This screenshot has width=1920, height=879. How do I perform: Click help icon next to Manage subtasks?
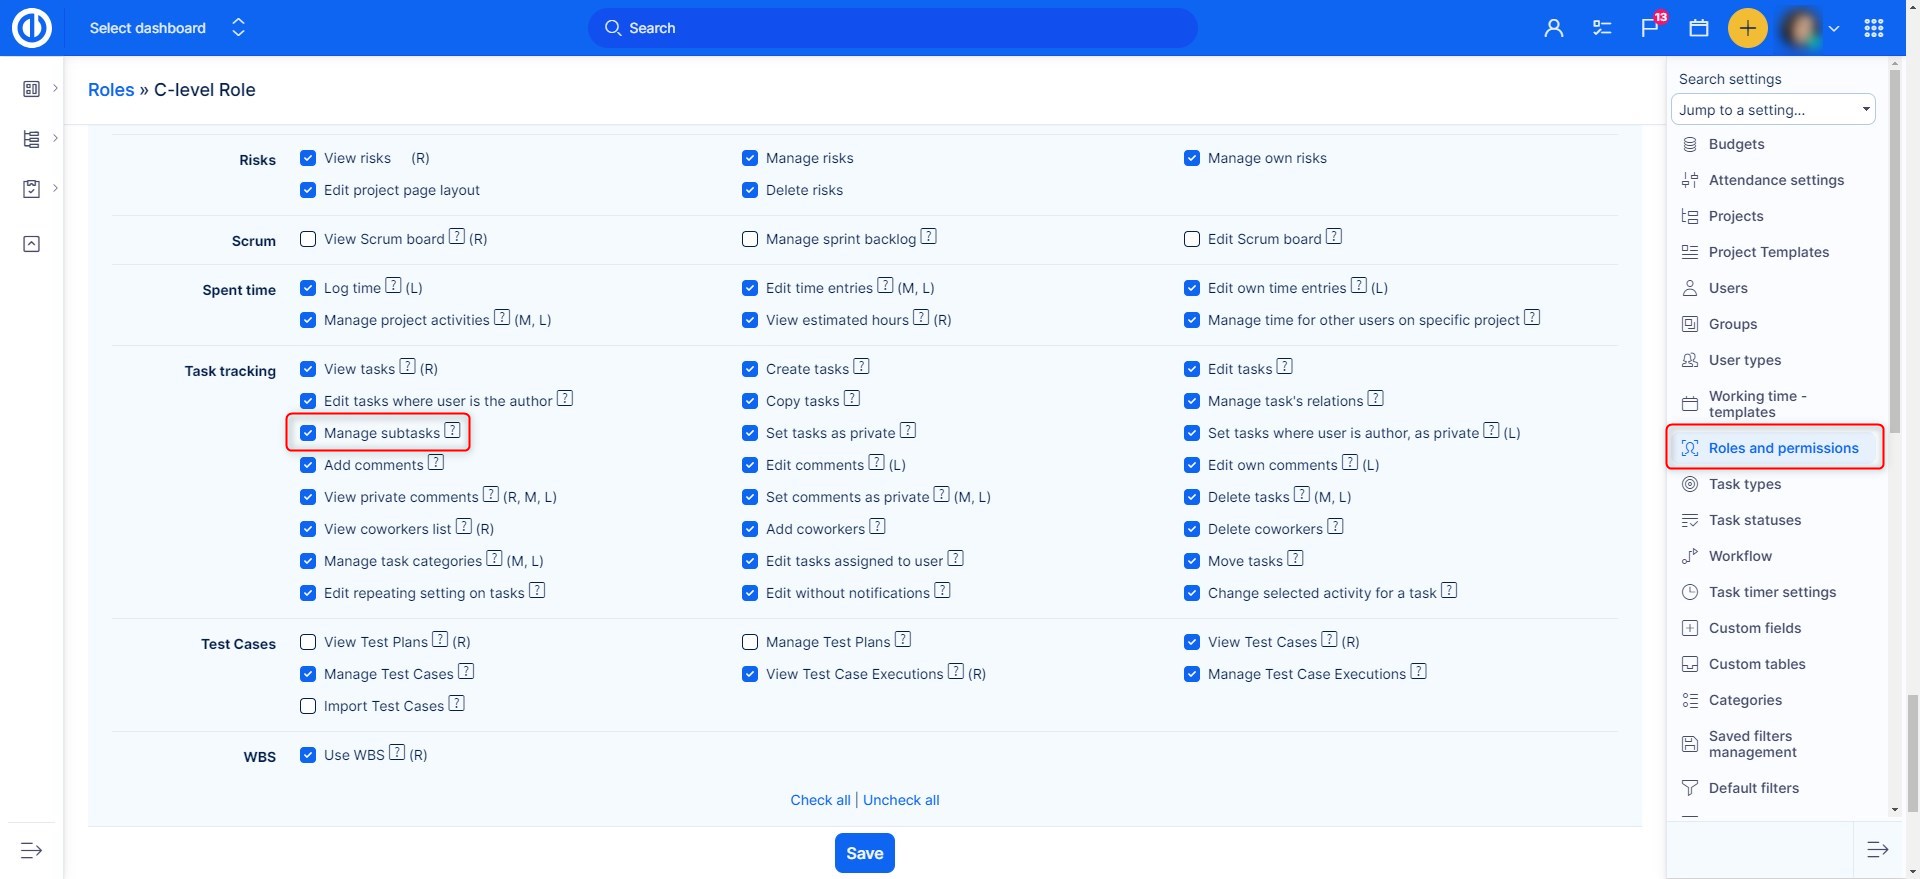[453, 431]
